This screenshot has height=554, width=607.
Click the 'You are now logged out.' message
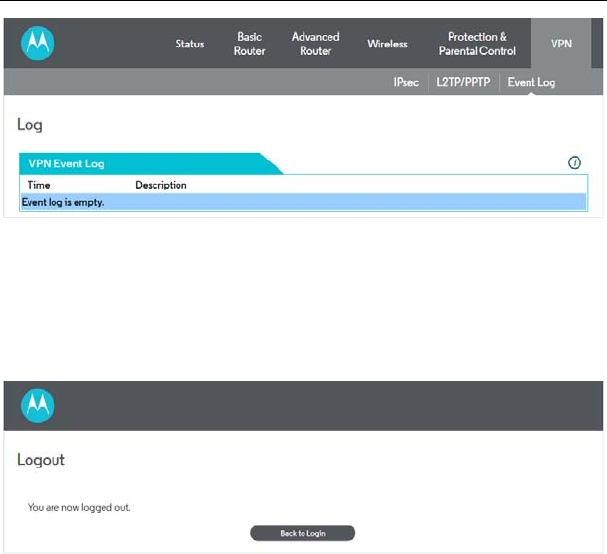(x=79, y=508)
